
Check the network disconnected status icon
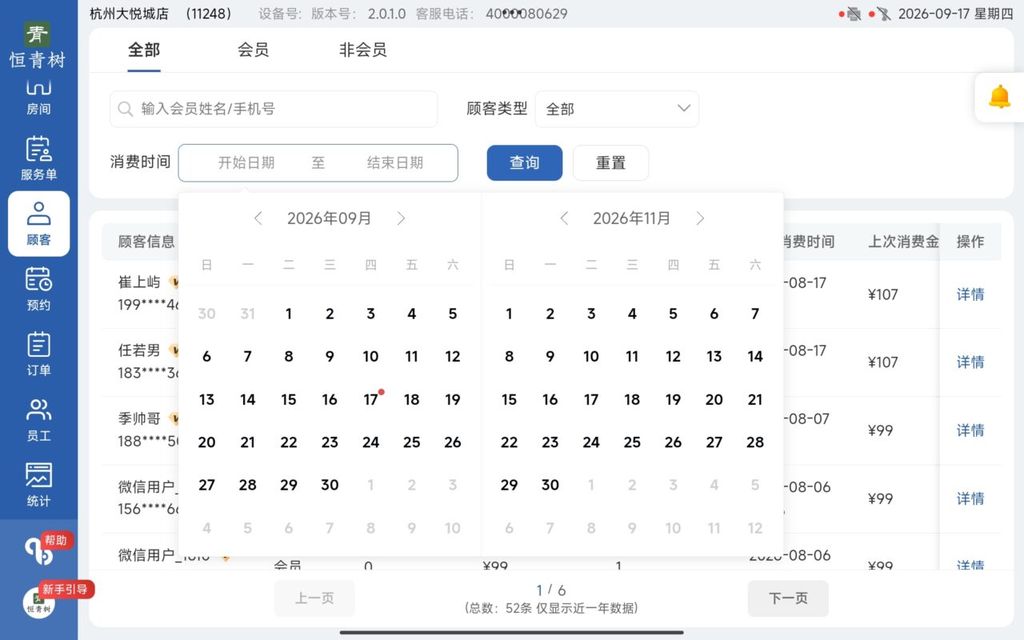click(884, 14)
